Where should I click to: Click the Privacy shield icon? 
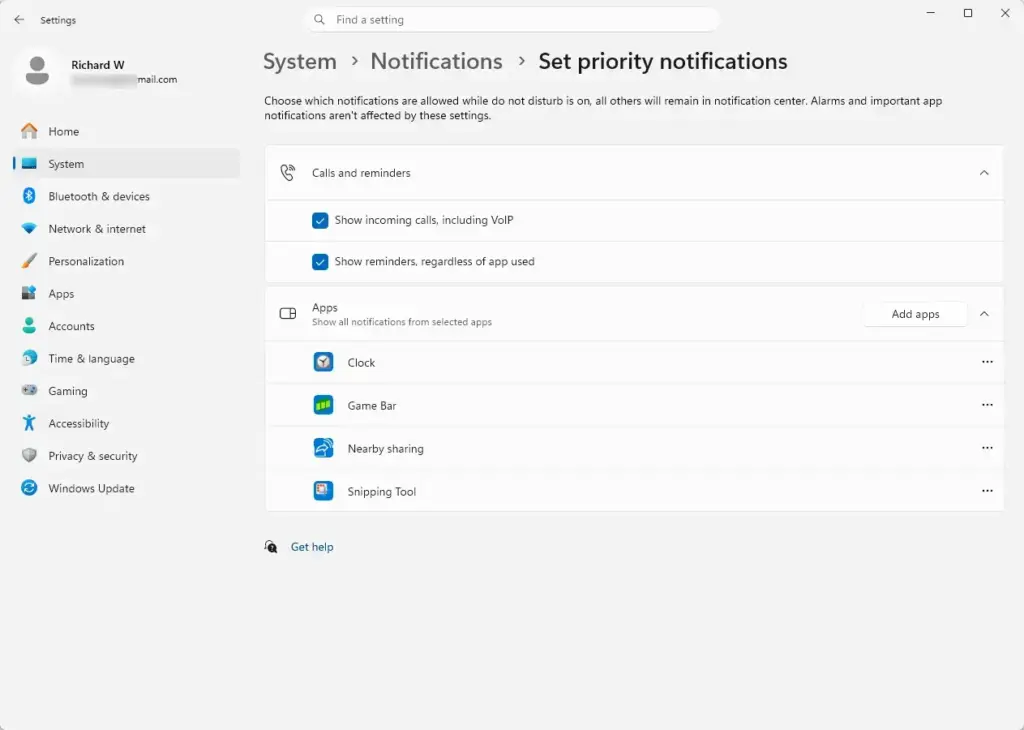coord(29,456)
